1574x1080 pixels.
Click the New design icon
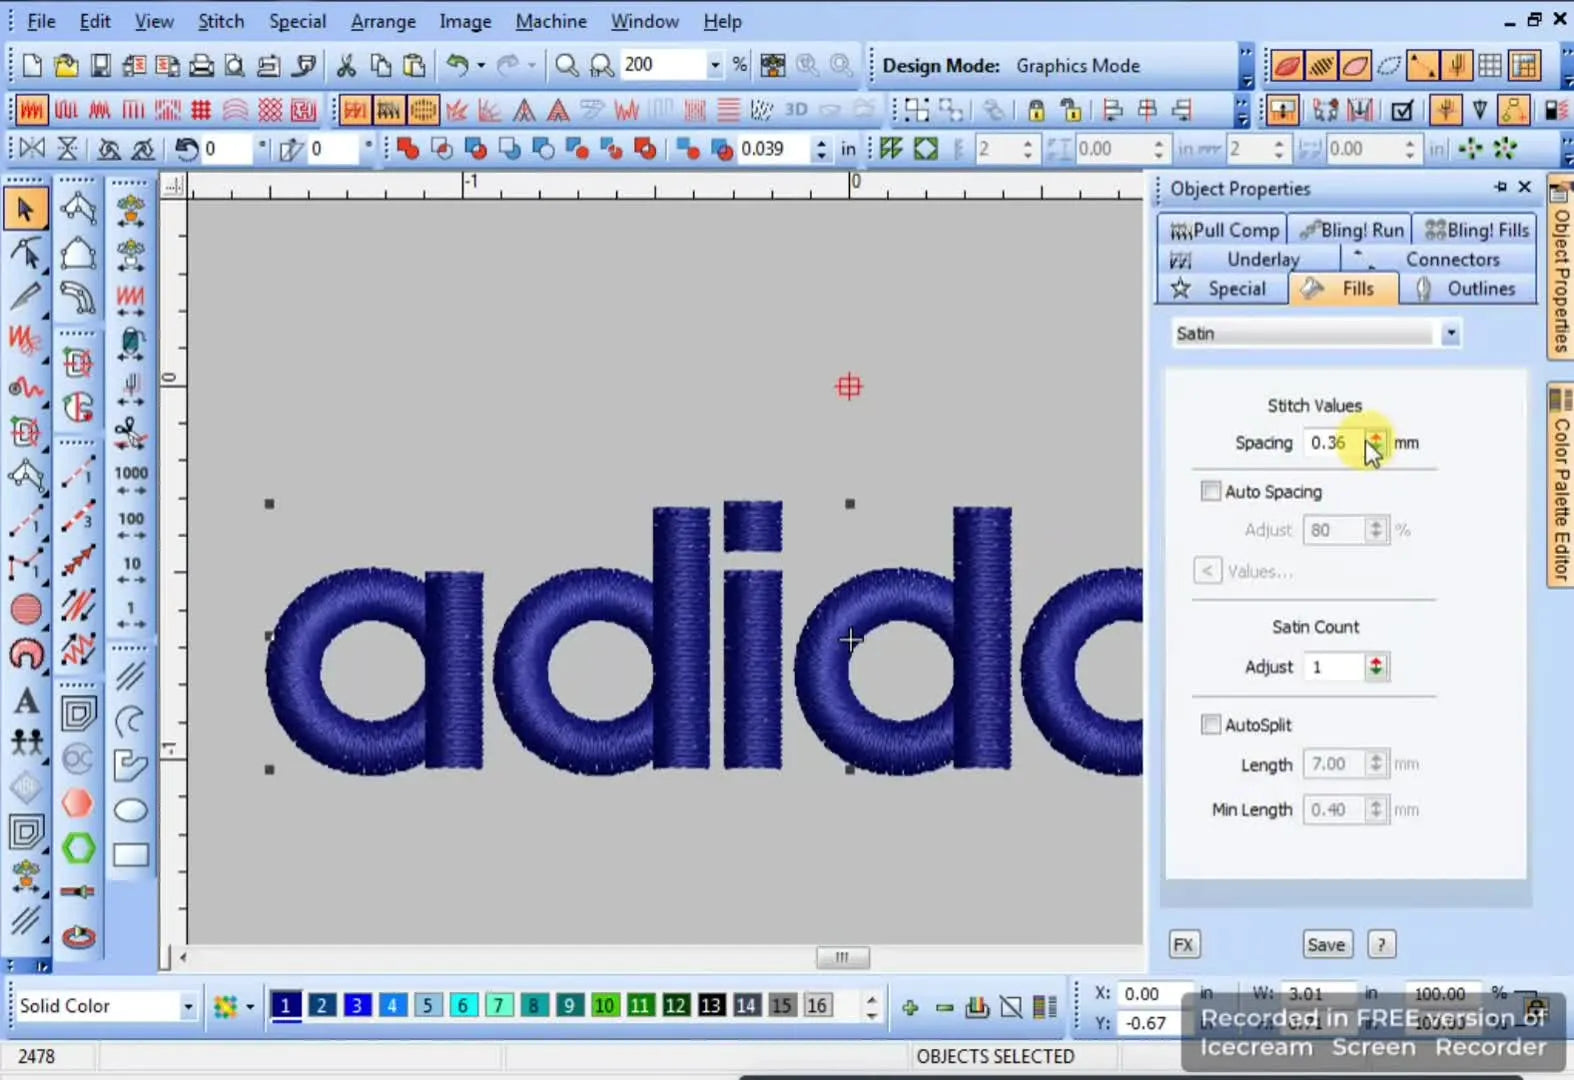click(32, 66)
